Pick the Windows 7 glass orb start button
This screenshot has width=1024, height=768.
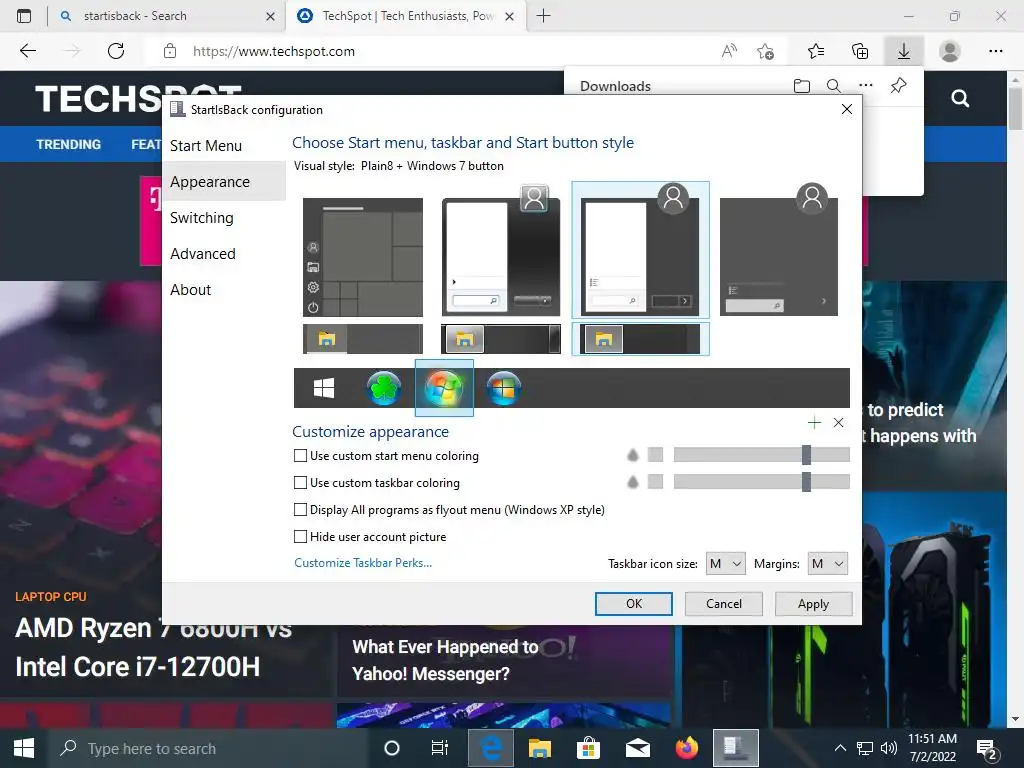pyautogui.click(x=444, y=388)
